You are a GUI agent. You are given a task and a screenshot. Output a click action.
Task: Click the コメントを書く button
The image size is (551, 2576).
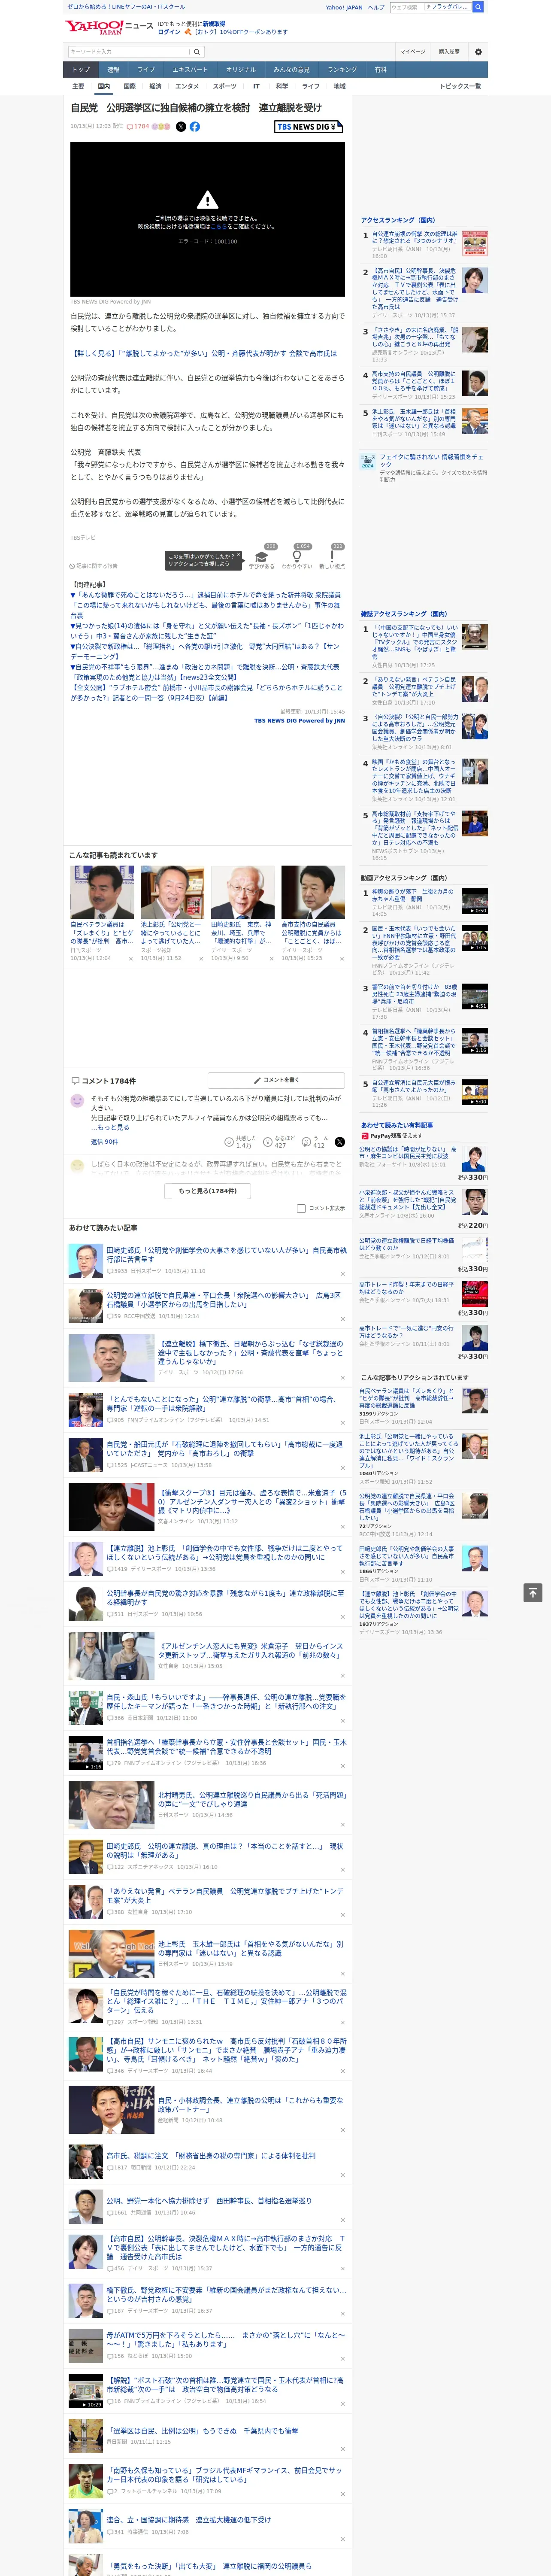click(277, 1081)
